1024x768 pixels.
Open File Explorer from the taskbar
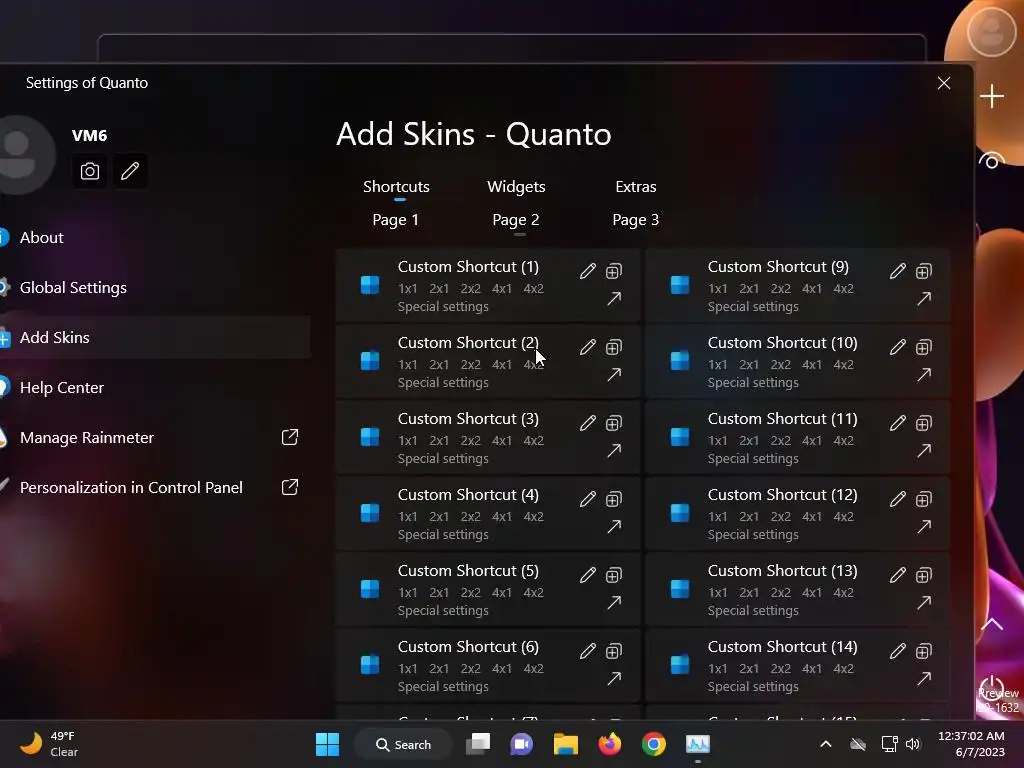click(x=566, y=744)
